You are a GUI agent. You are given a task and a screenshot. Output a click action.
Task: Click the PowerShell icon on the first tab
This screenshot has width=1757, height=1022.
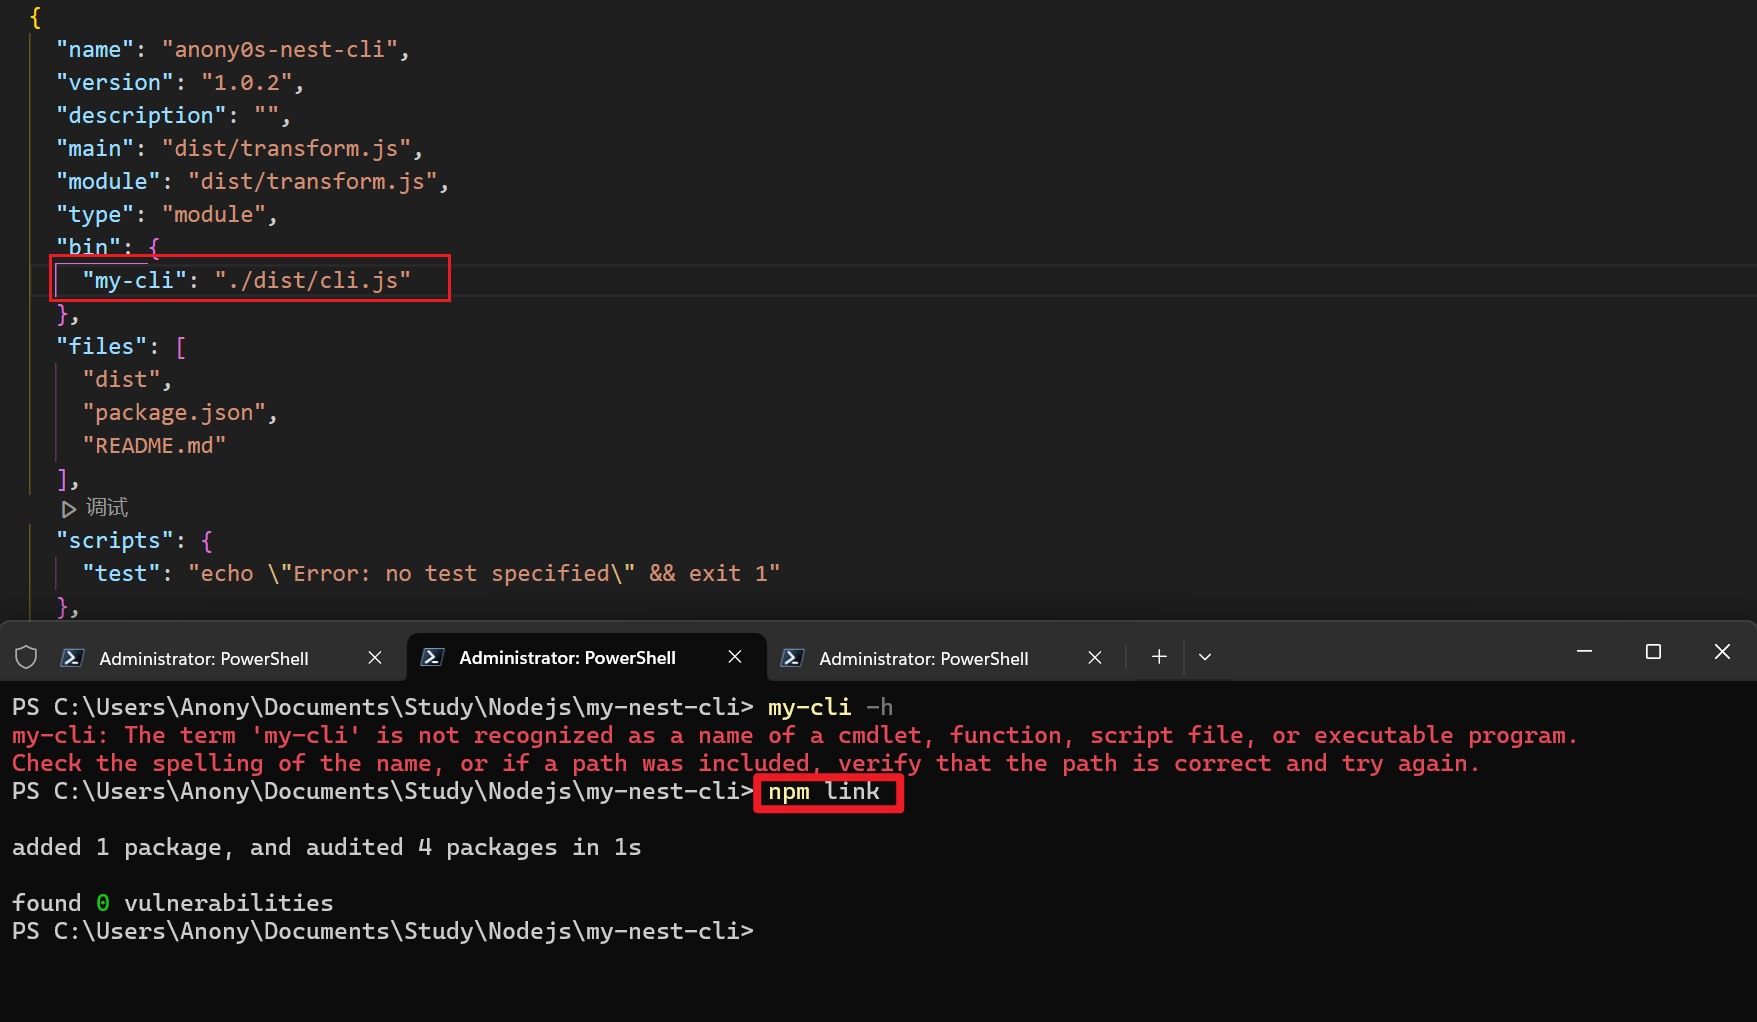pos(72,657)
